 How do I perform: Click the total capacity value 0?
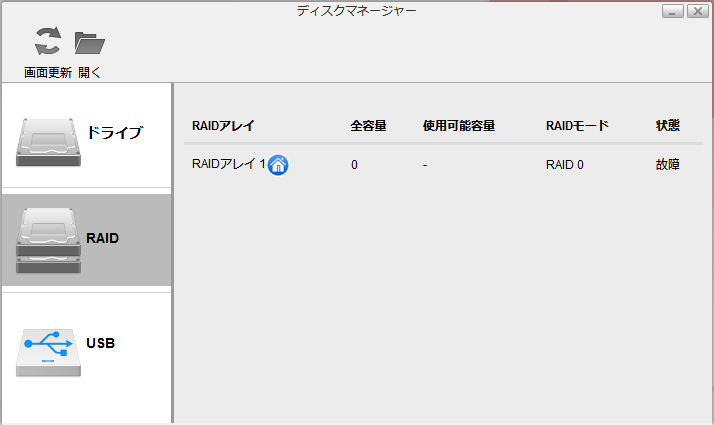(x=354, y=165)
